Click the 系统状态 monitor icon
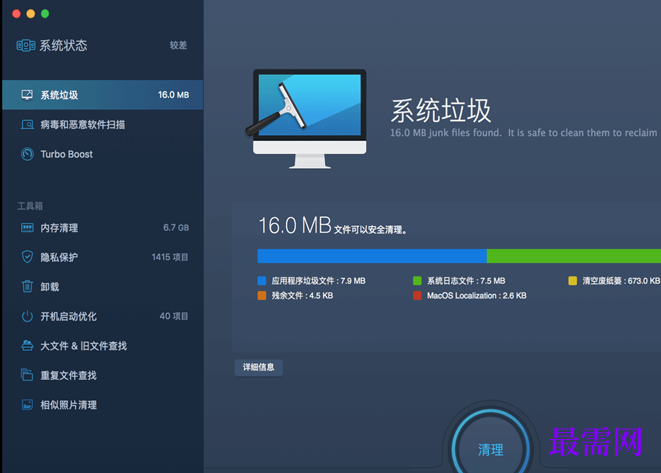The width and height of the screenshot is (661, 473). pyautogui.click(x=26, y=45)
